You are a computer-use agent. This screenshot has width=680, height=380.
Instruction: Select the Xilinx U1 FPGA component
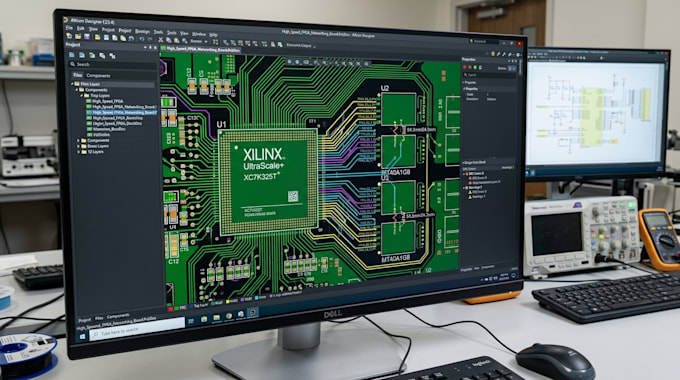pos(268,182)
